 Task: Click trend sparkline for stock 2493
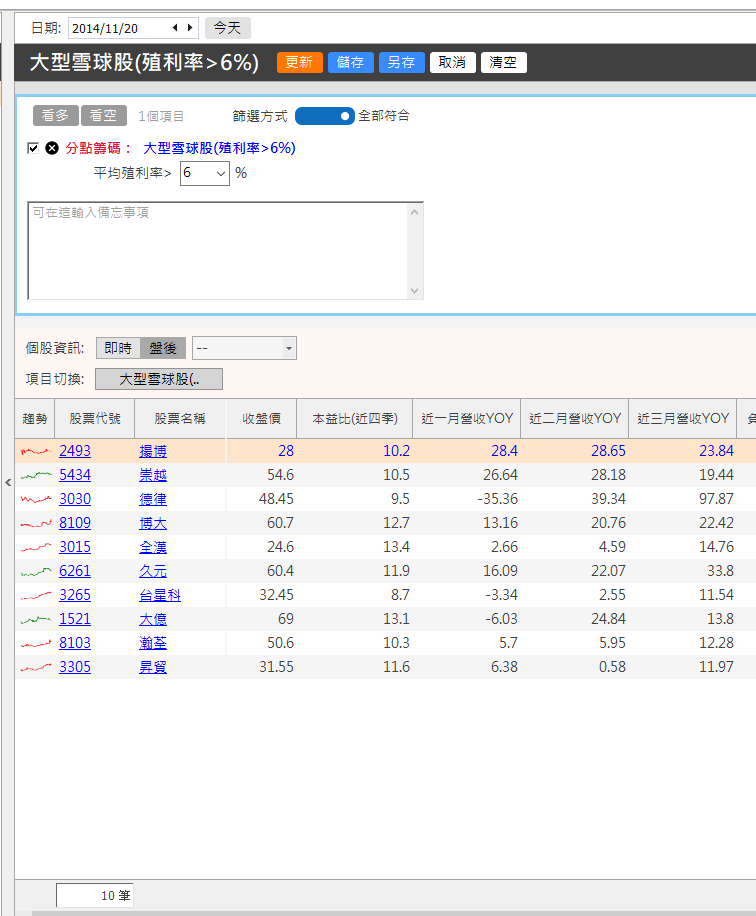tap(35, 451)
